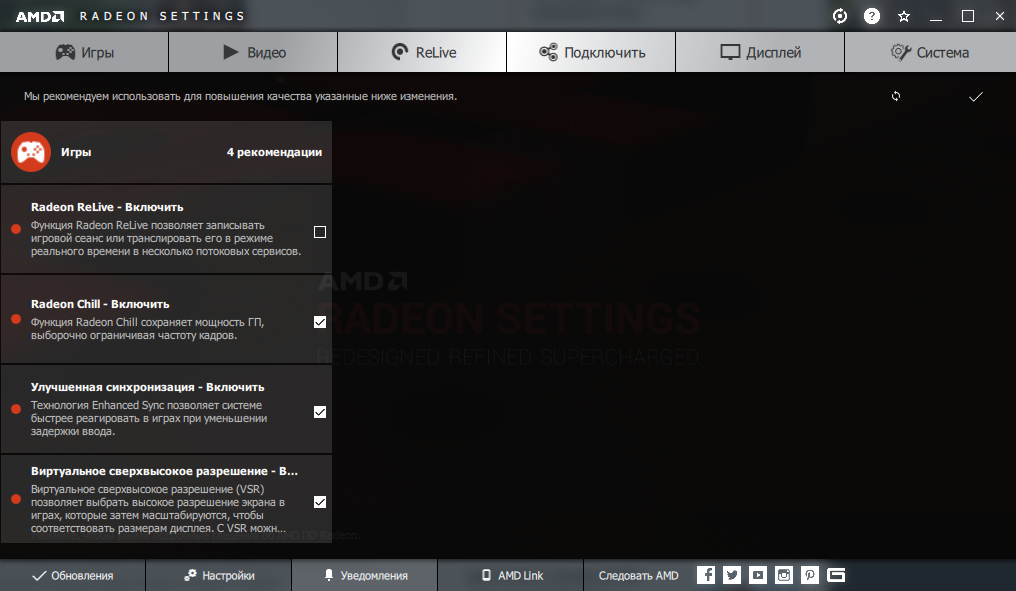Click the red gamepad Игры icon
Viewport: 1016px width, 591px height.
pyautogui.click(x=31, y=152)
